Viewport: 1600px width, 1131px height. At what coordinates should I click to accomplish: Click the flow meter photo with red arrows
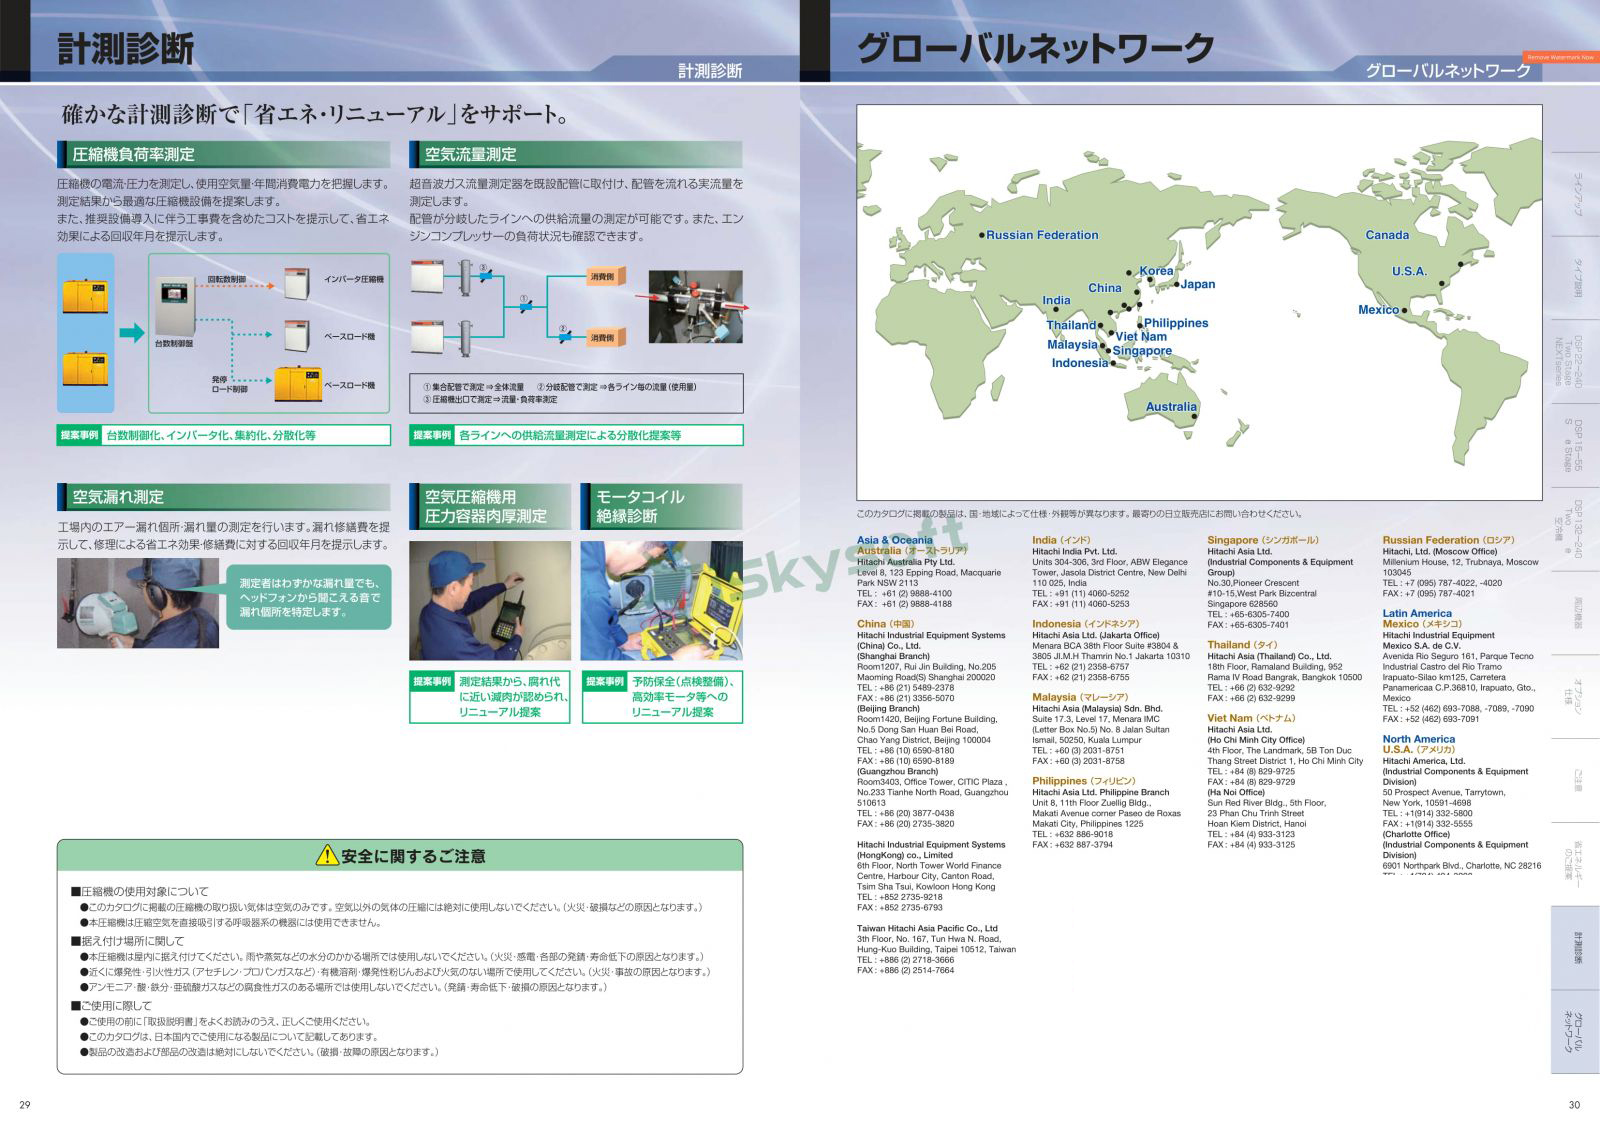(695, 307)
